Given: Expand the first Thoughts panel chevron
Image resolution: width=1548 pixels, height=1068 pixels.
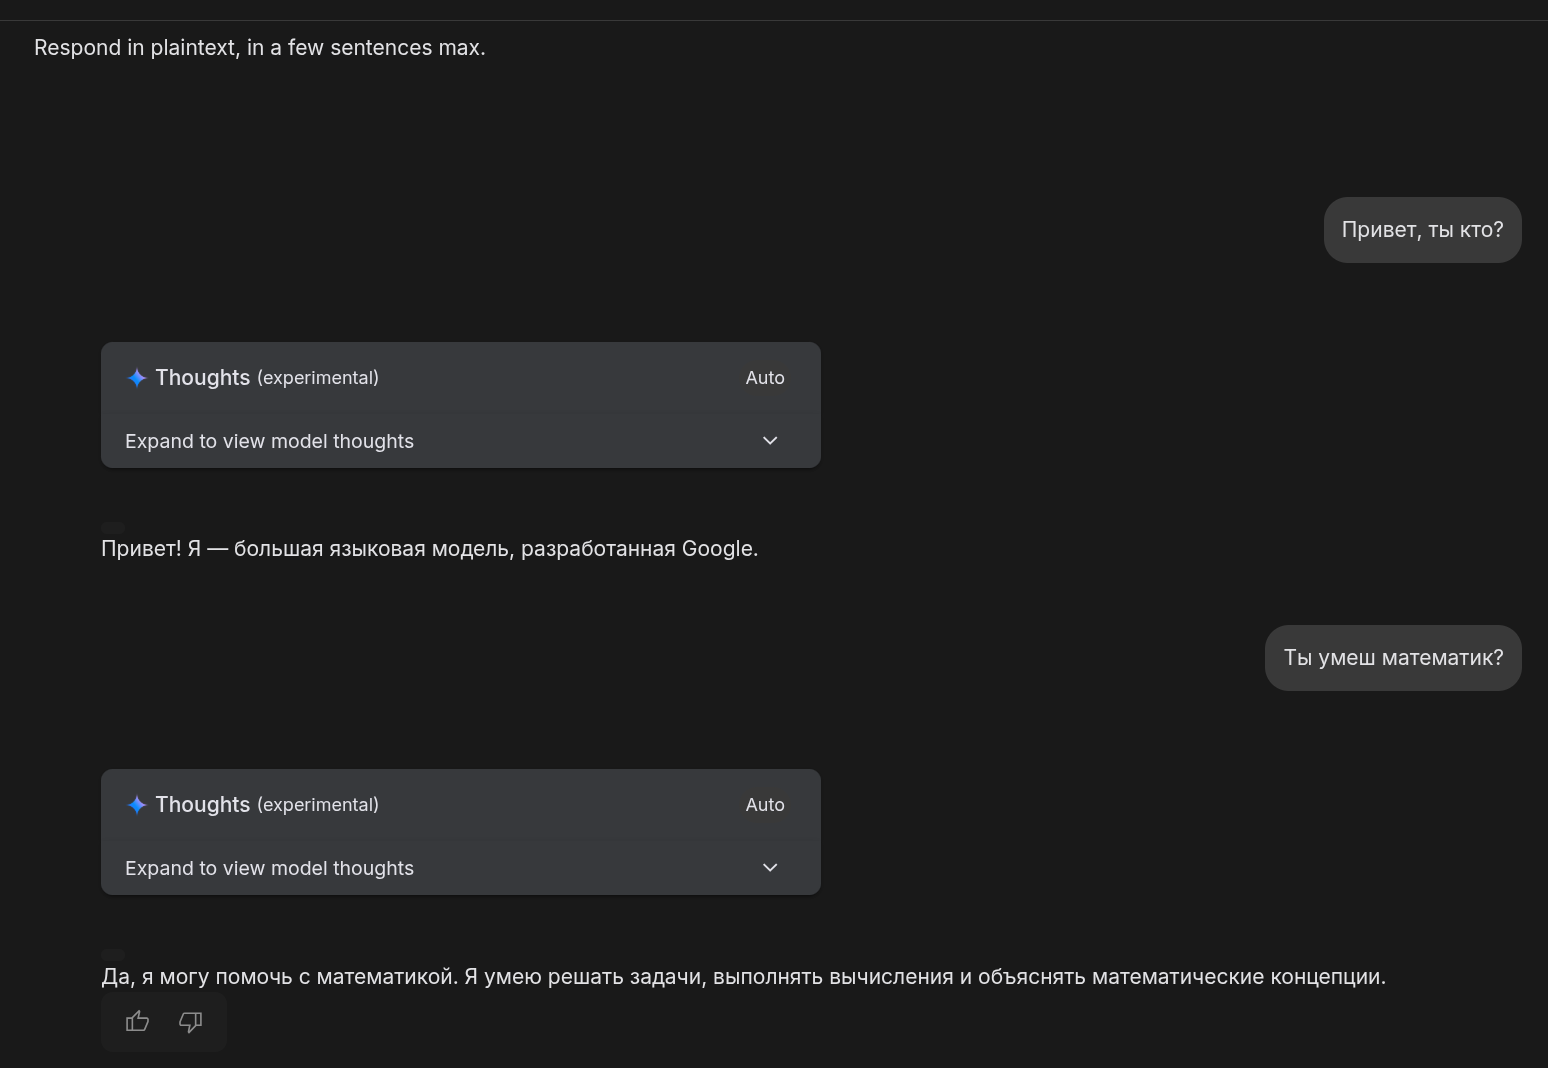Looking at the screenshot, I should [770, 441].
